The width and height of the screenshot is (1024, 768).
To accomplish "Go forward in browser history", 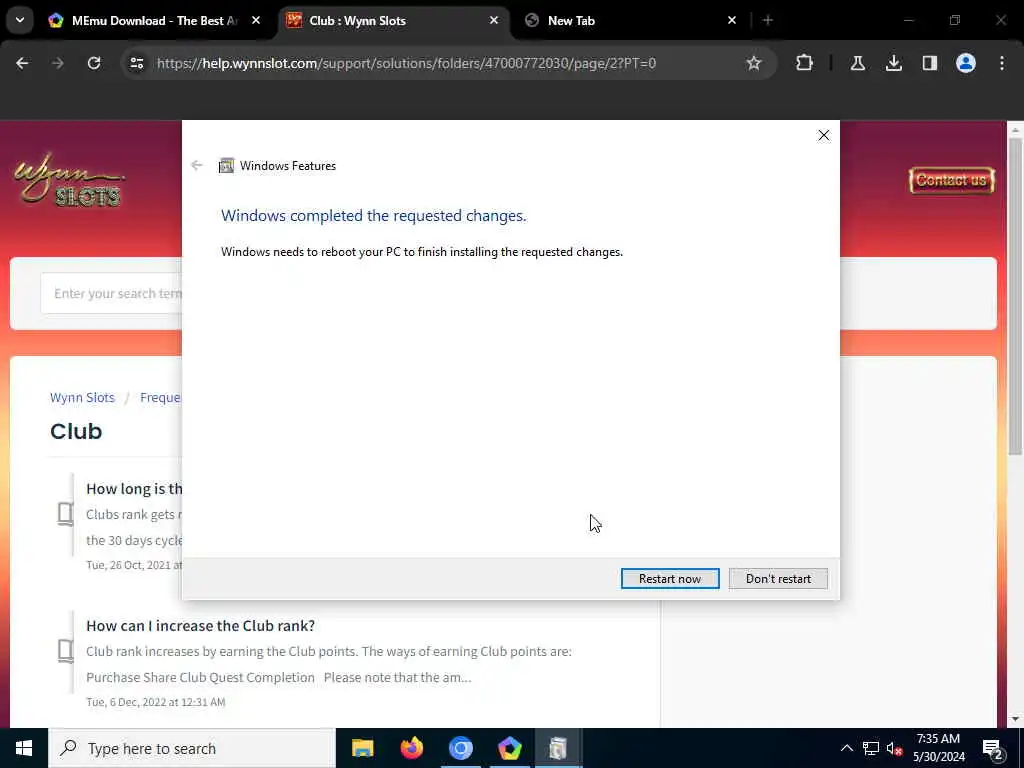I will coord(57,63).
